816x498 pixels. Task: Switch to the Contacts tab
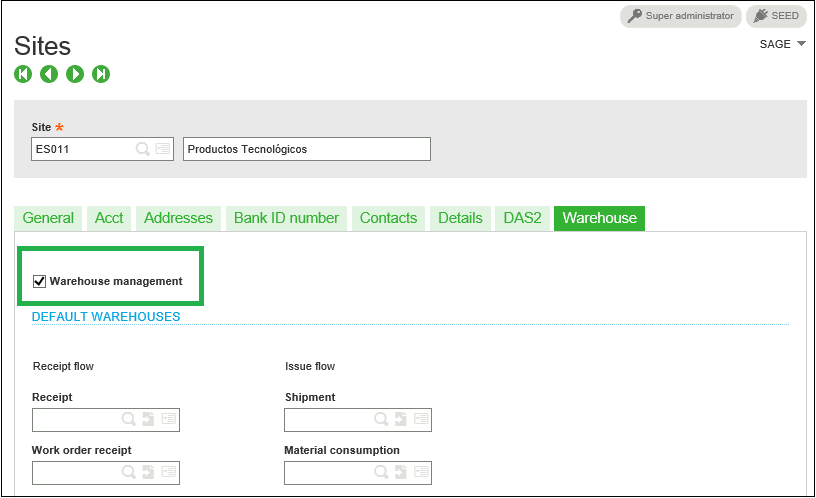tap(388, 218)
